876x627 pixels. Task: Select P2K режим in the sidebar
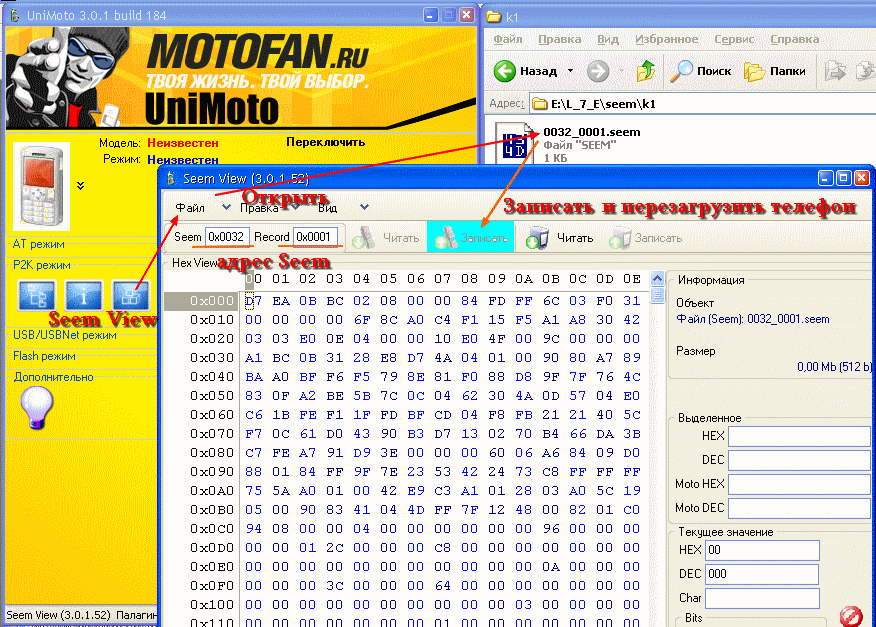click(x=42, y=265)
